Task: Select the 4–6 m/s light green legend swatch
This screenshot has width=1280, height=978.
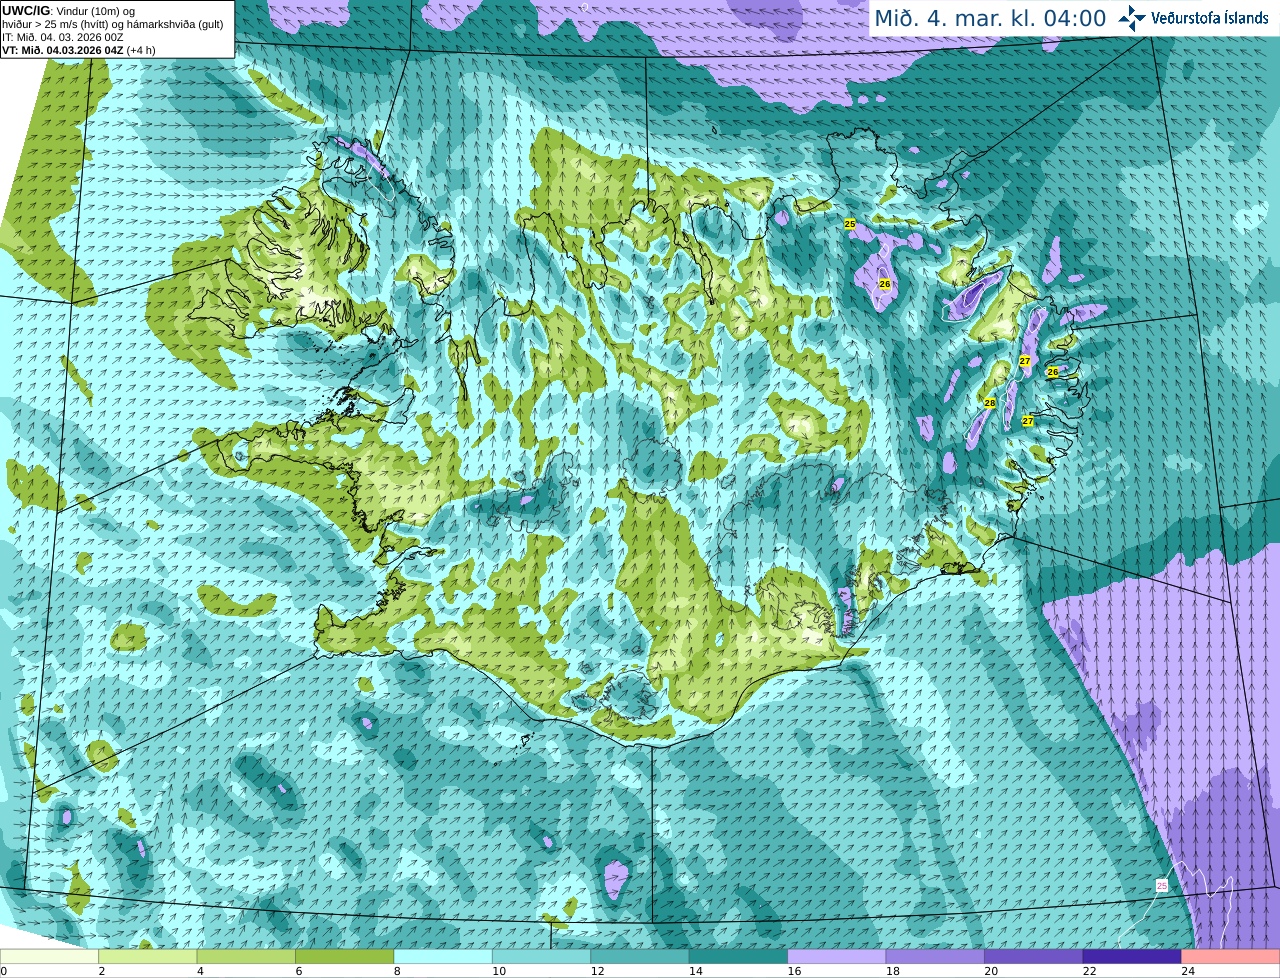Action: (247, 957)
